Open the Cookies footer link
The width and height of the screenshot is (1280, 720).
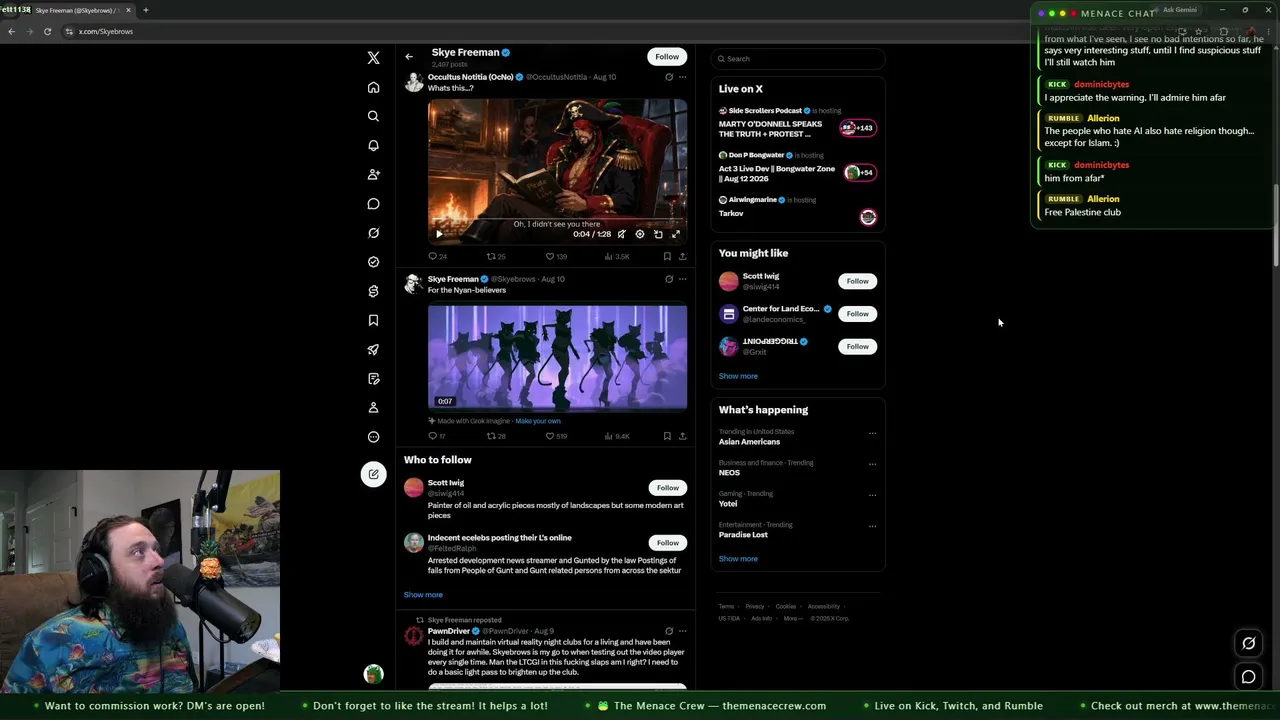click(786, 606)
